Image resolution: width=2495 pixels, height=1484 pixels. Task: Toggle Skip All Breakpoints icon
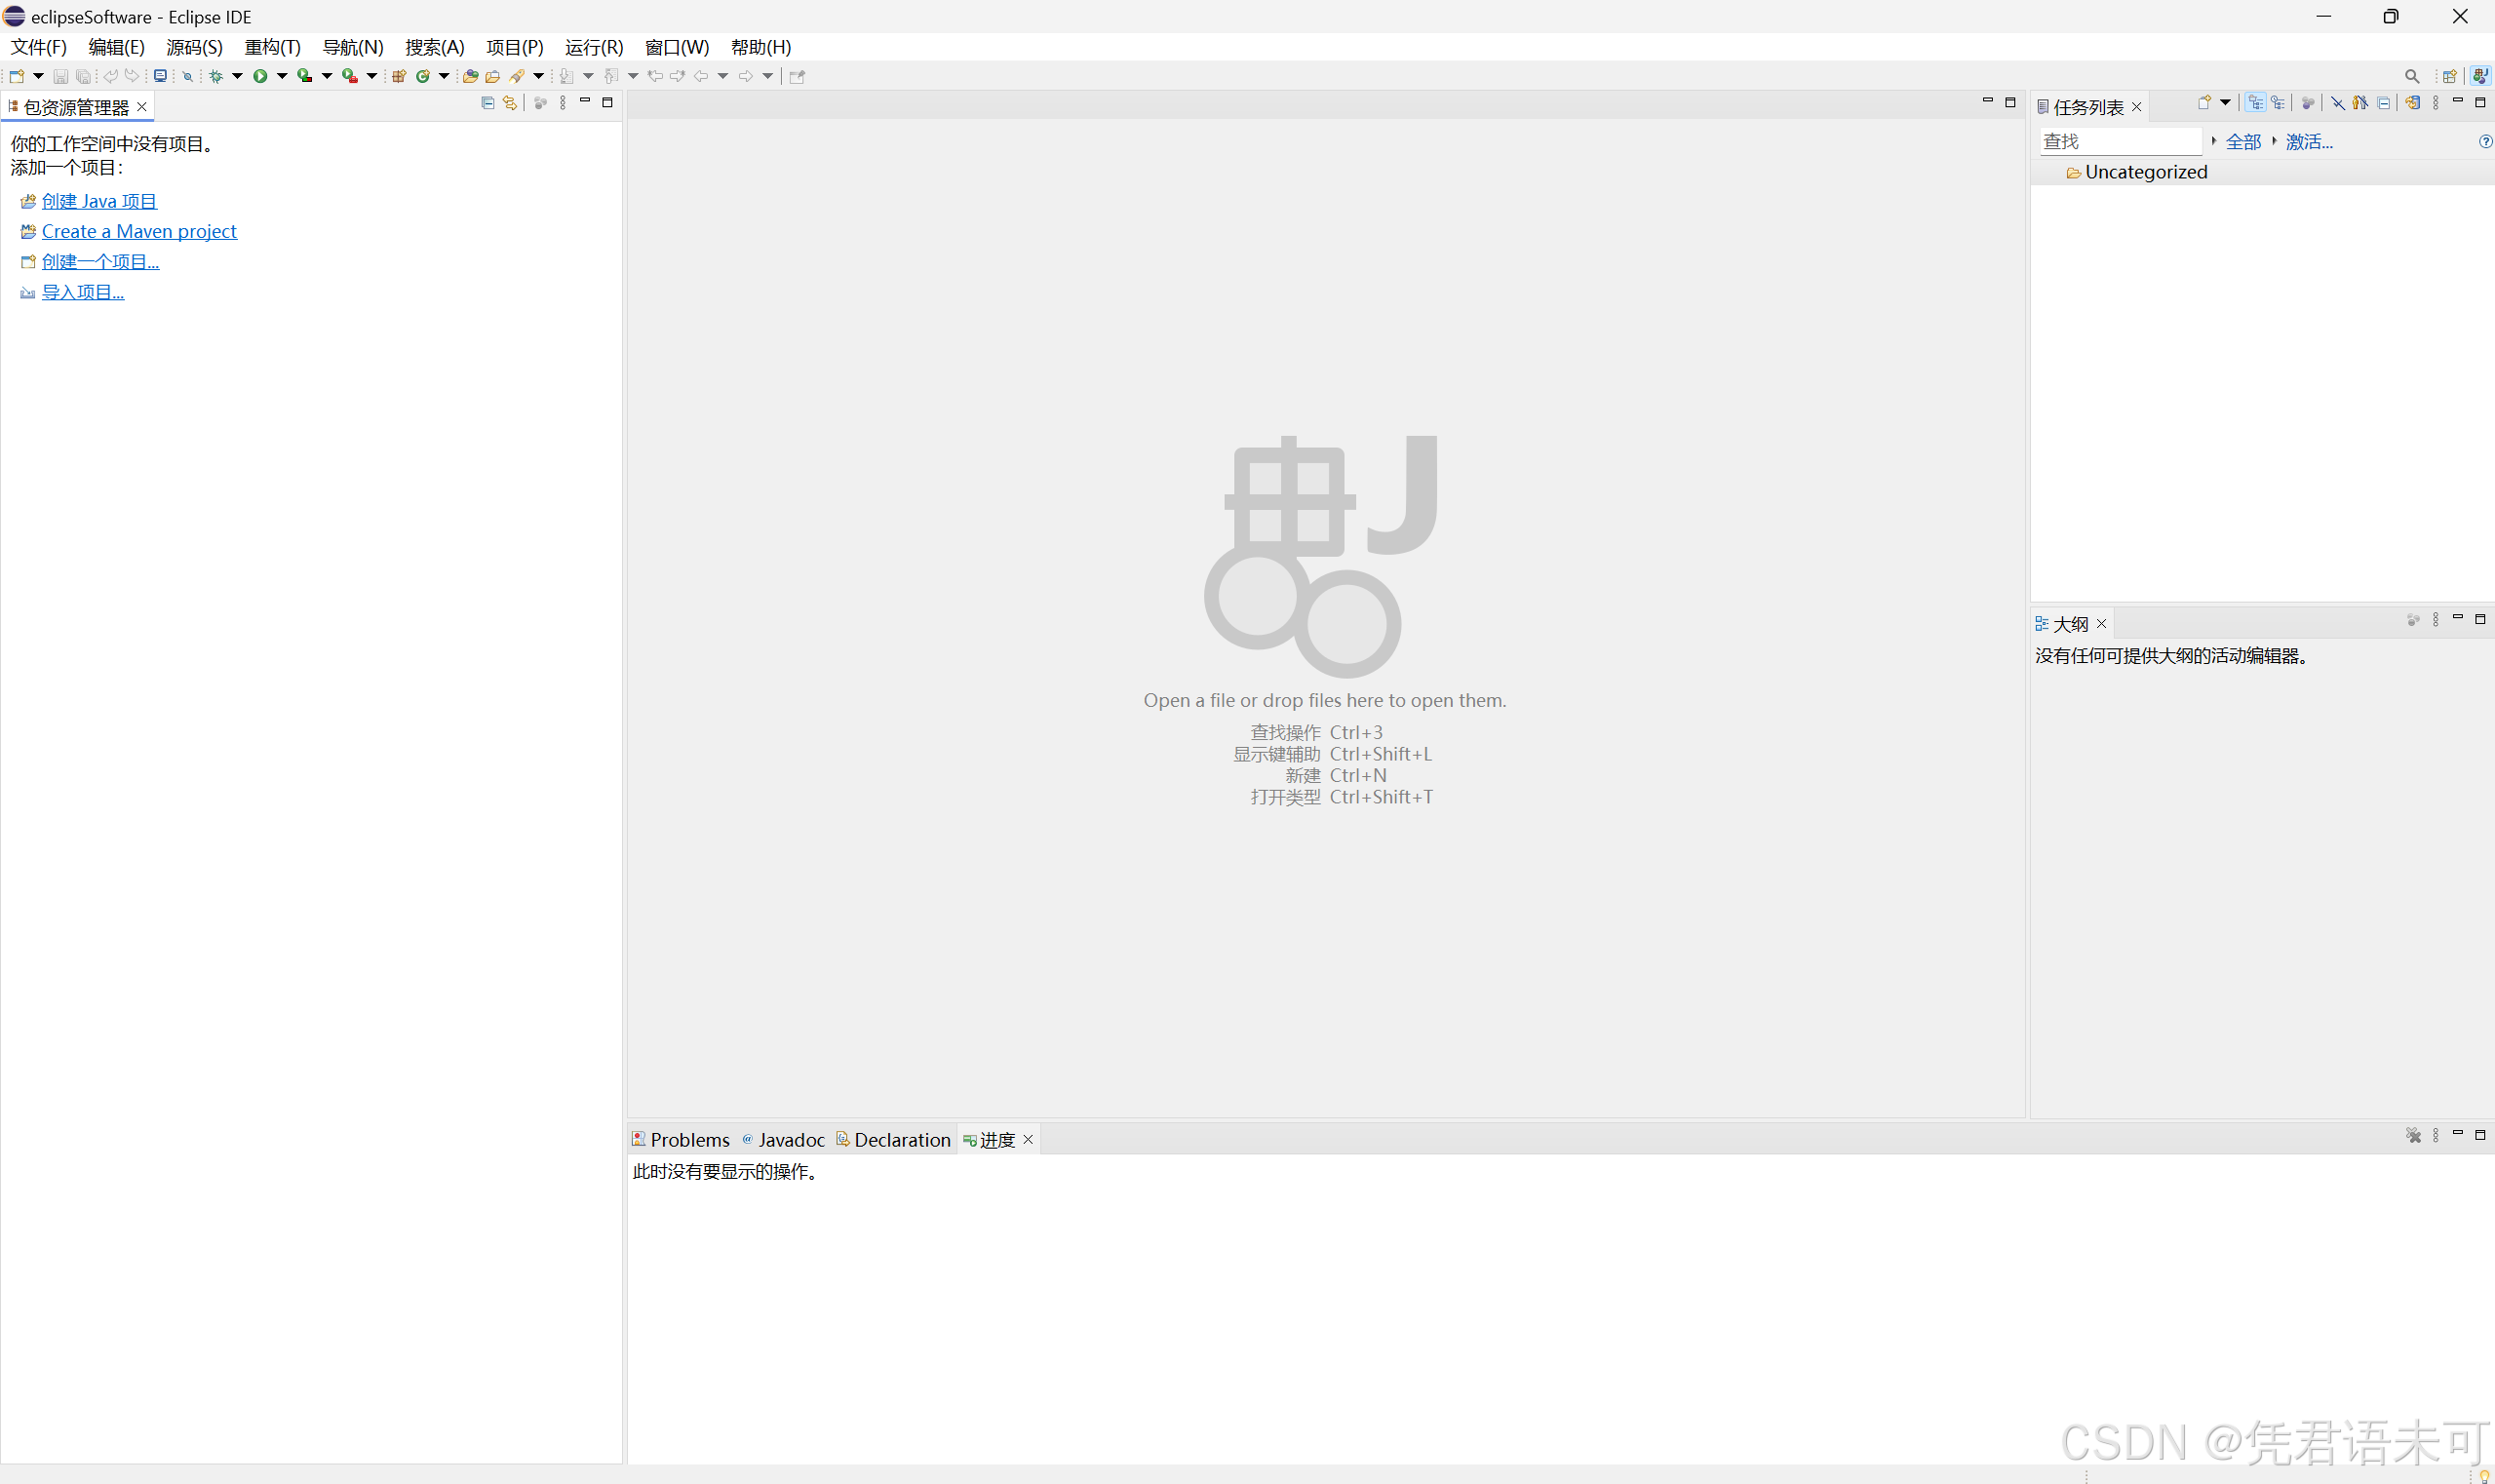coord(188,76)
